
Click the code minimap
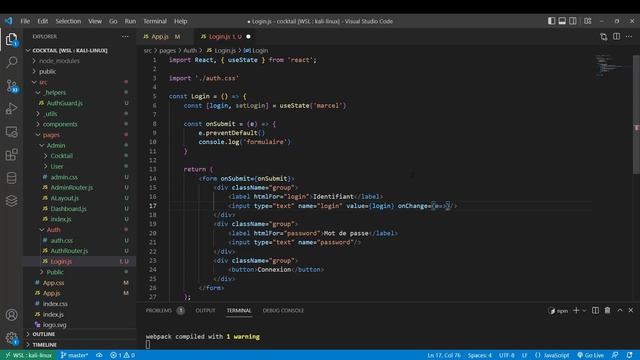click(612, 65)
